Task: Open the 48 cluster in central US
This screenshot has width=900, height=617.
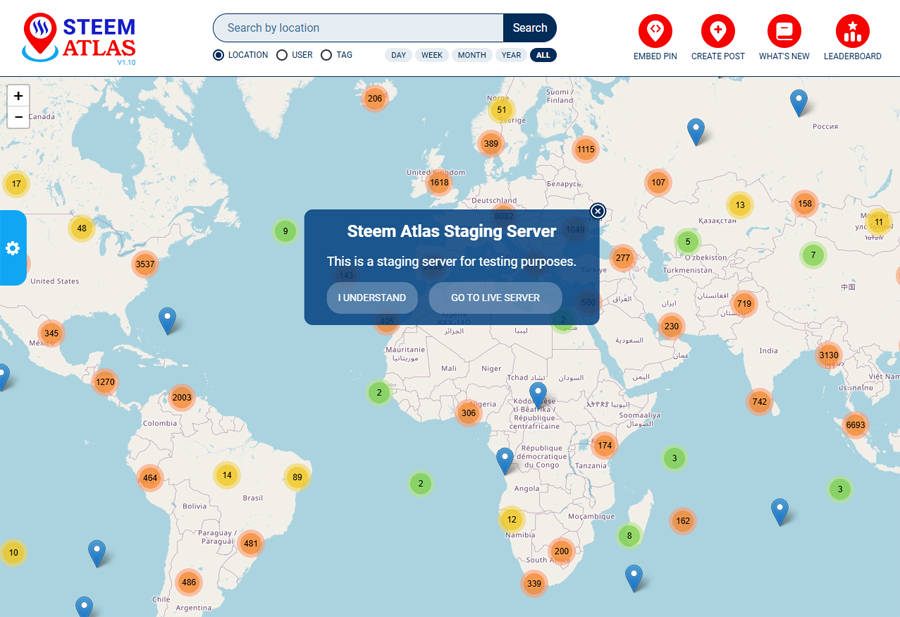Action: point(82,228)
